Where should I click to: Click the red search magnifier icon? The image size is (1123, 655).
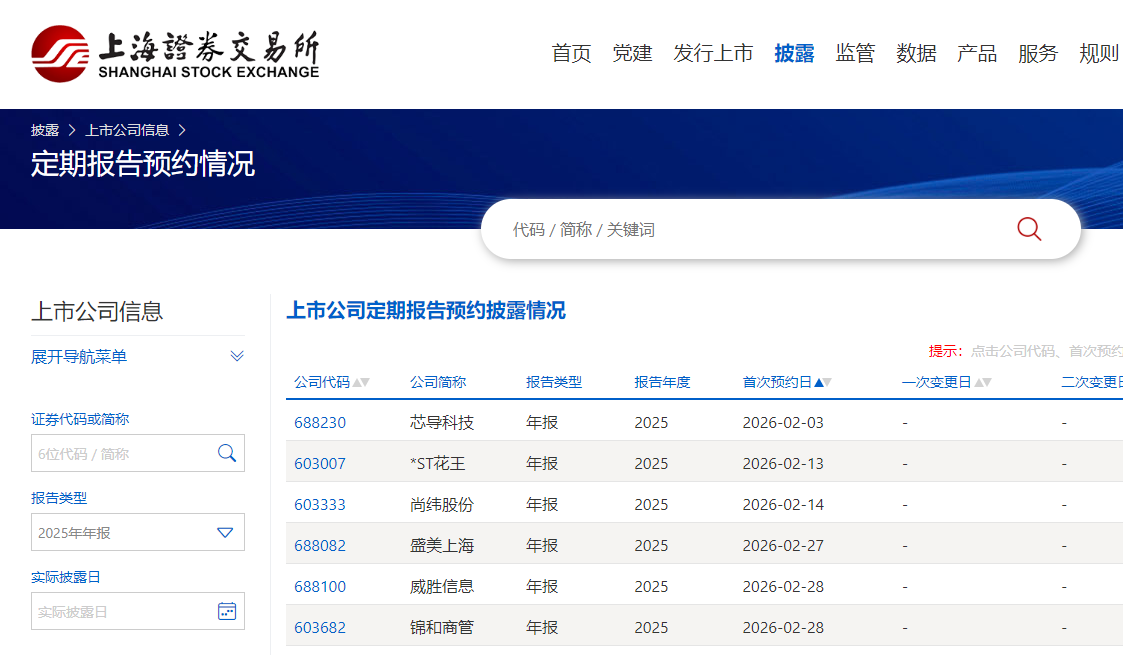pyautogui.click(x=1029, y=229)
